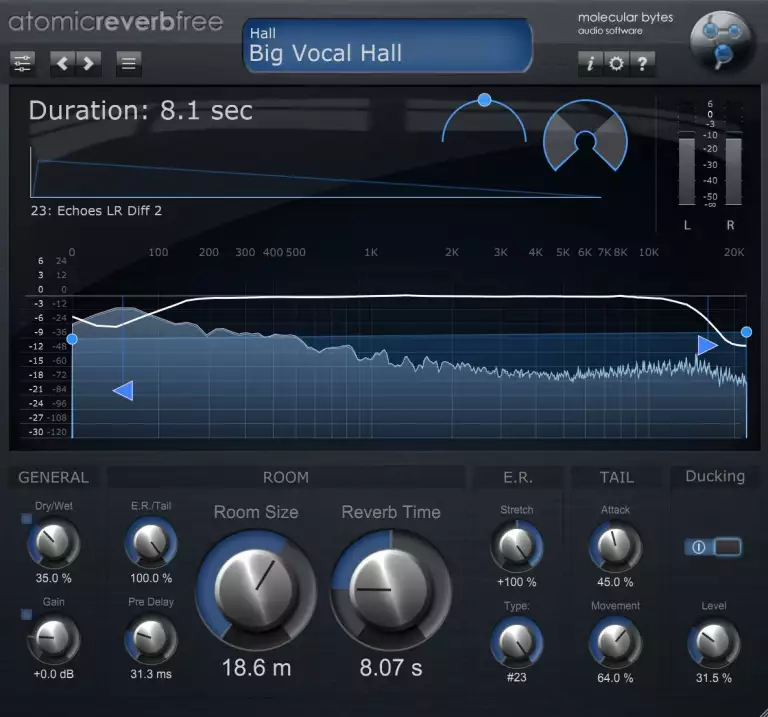Click the stereo width arc handle
Image resolution: width=768 pixels, height=717 pixels.
click(x=484, y=100)
